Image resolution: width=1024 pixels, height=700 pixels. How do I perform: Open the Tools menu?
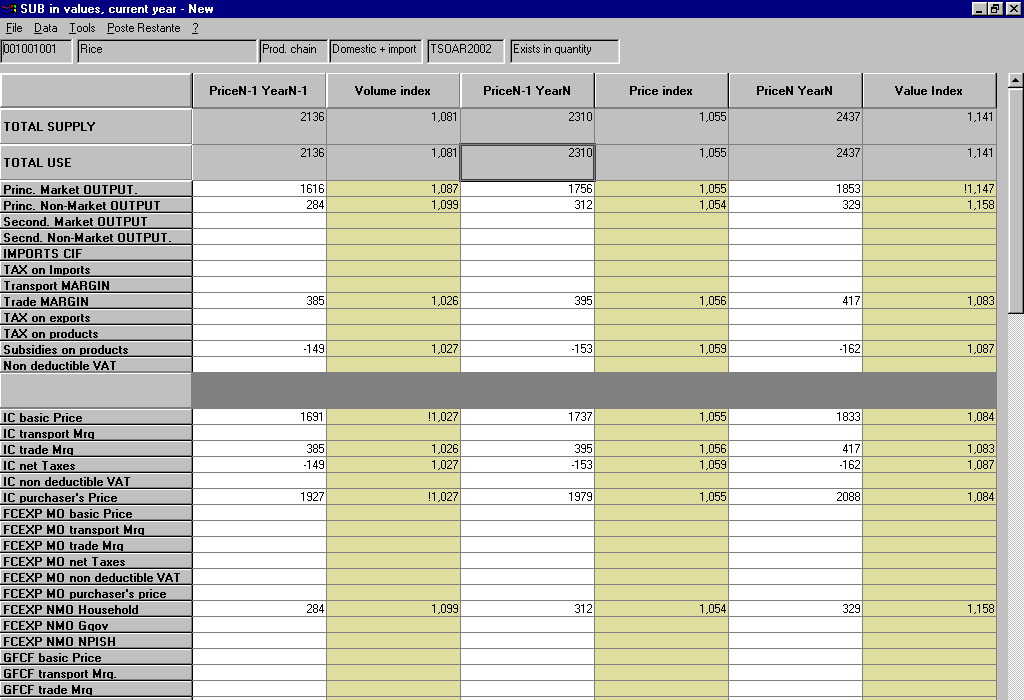point(82,28)
